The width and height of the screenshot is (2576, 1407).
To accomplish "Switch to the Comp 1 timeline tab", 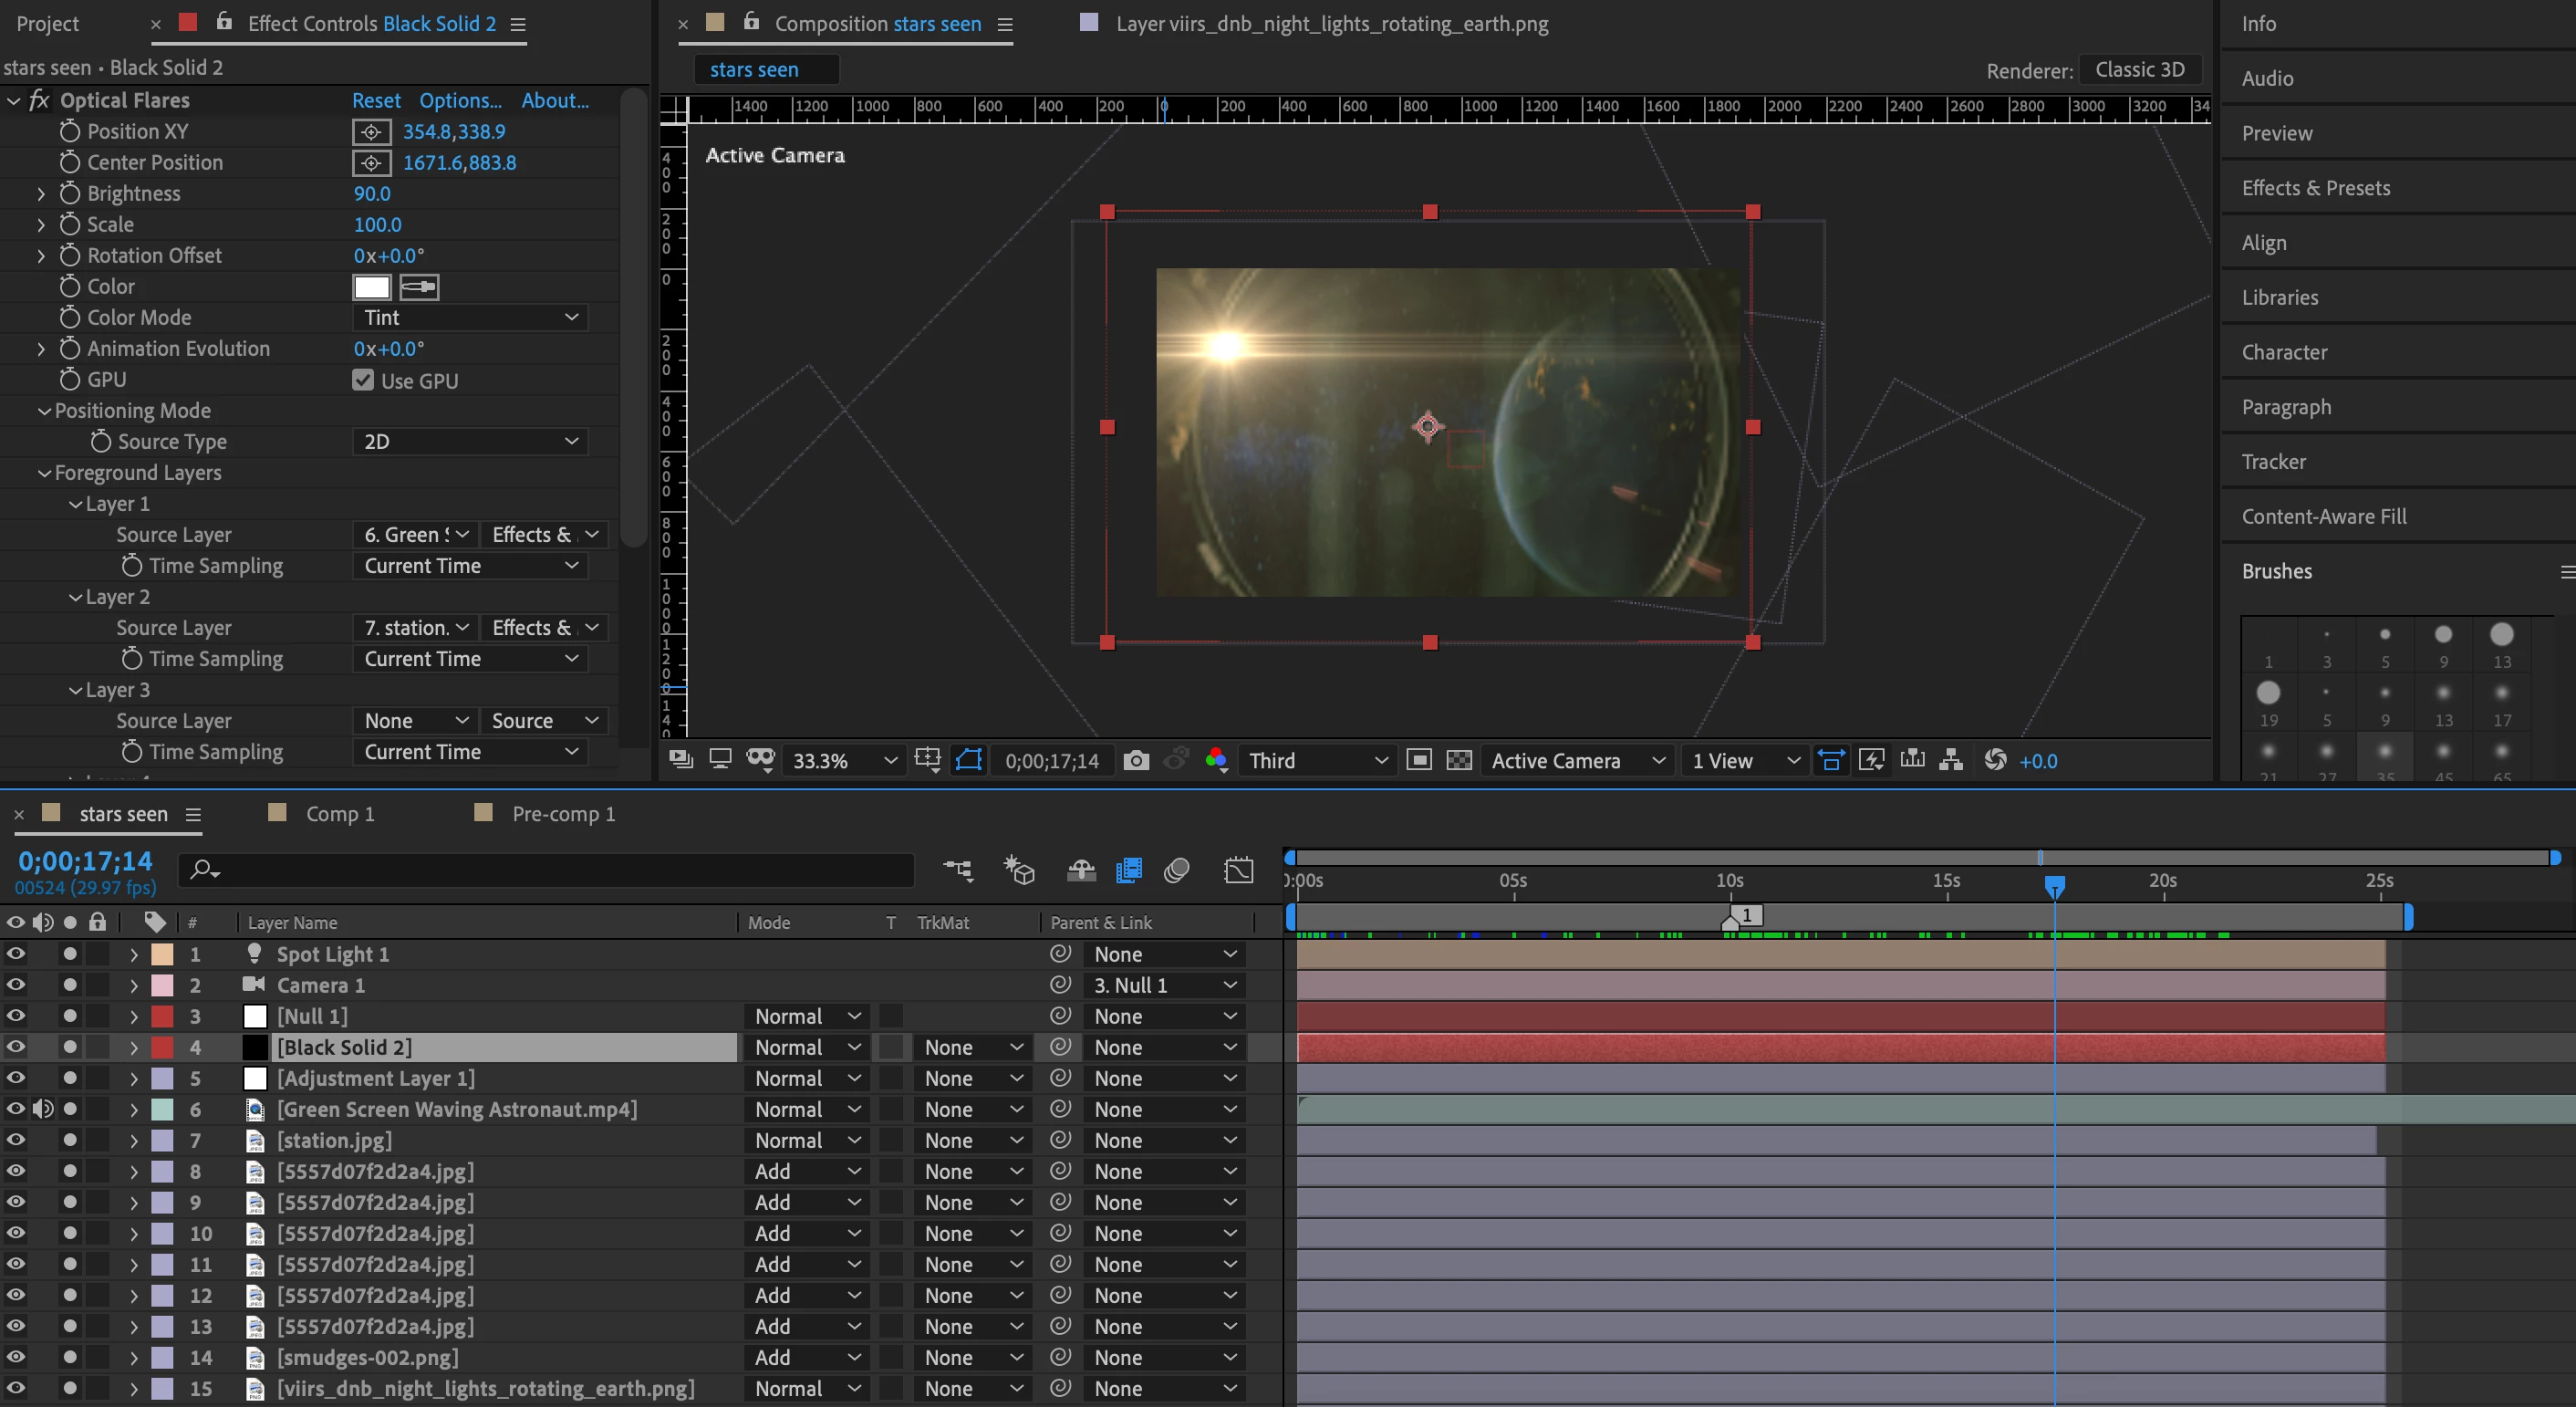I will click(x=340, y=814).
